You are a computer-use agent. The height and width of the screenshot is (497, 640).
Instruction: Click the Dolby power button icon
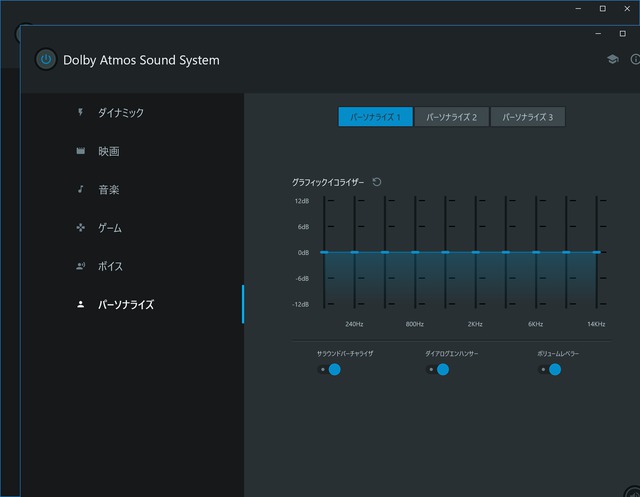[x=45, y=60]
